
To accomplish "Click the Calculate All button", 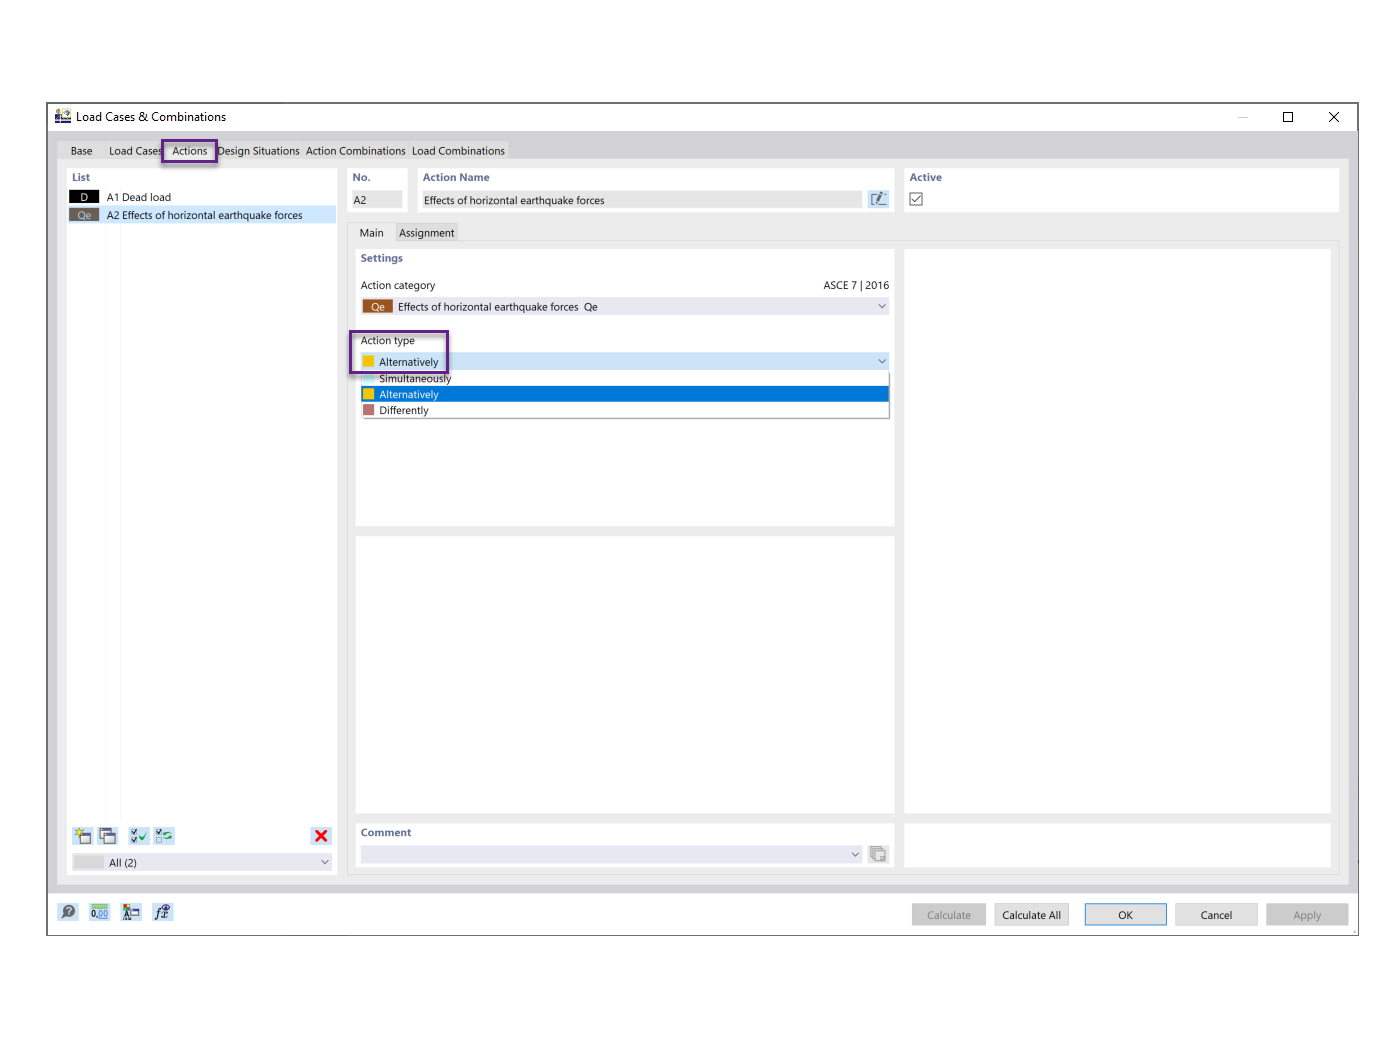I will click(x=1031, y=915).
